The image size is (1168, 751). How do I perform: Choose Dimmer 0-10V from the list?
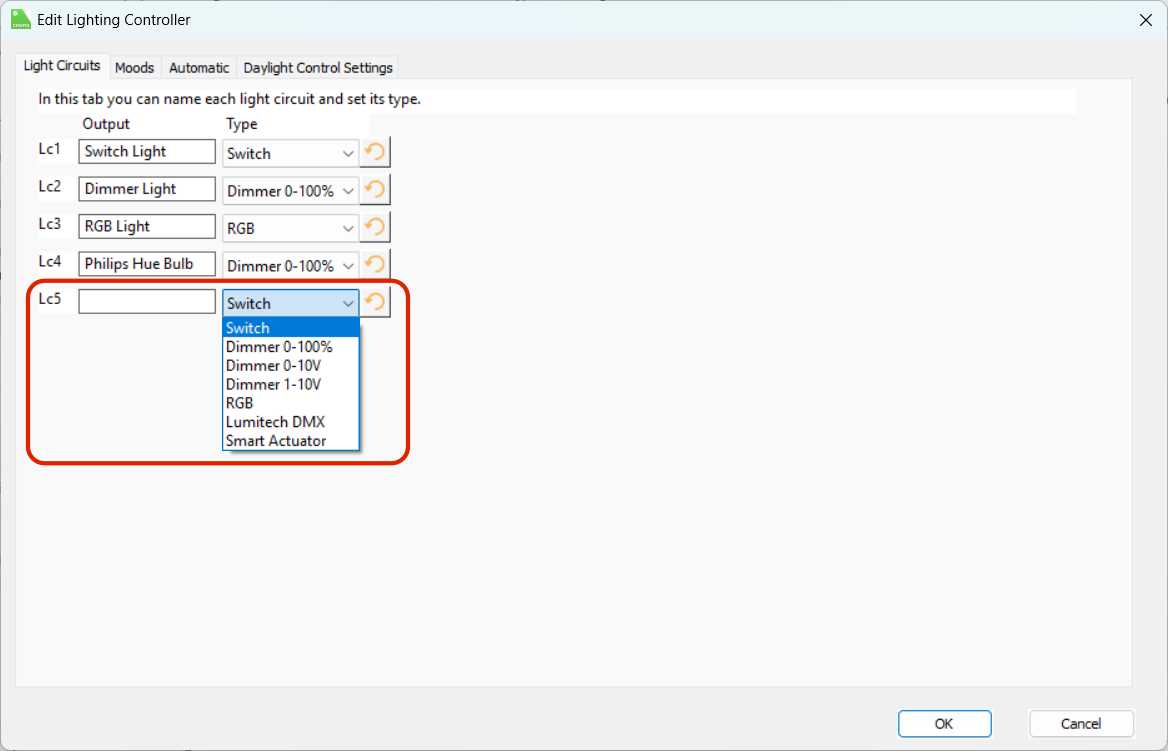tap(273, 366)
